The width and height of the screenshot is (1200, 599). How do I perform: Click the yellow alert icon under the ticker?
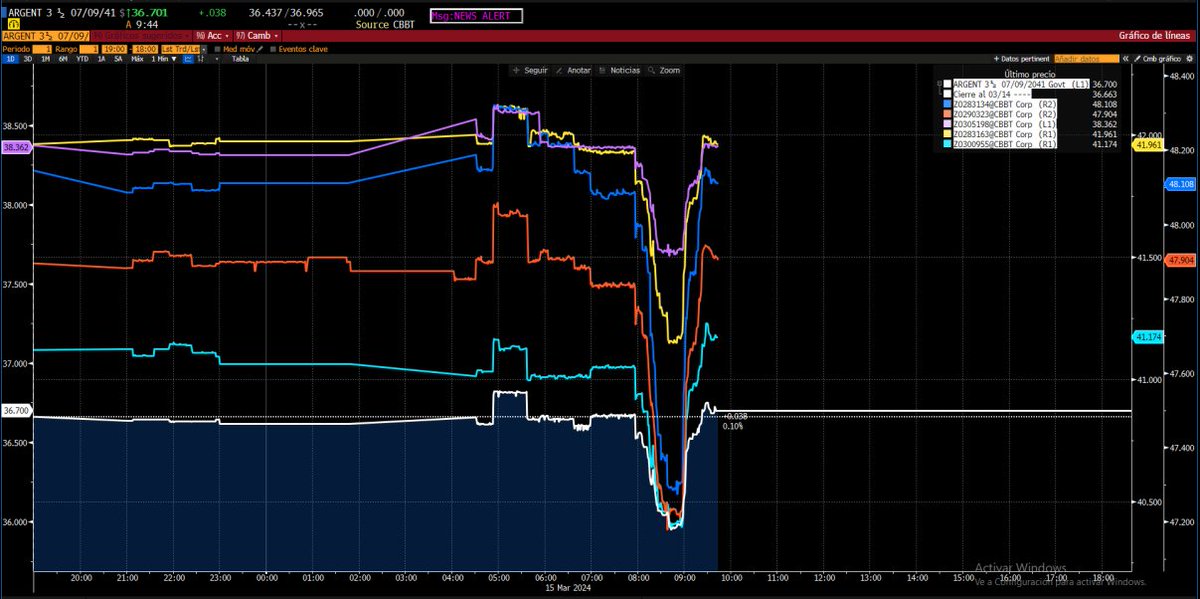[15, 24]
